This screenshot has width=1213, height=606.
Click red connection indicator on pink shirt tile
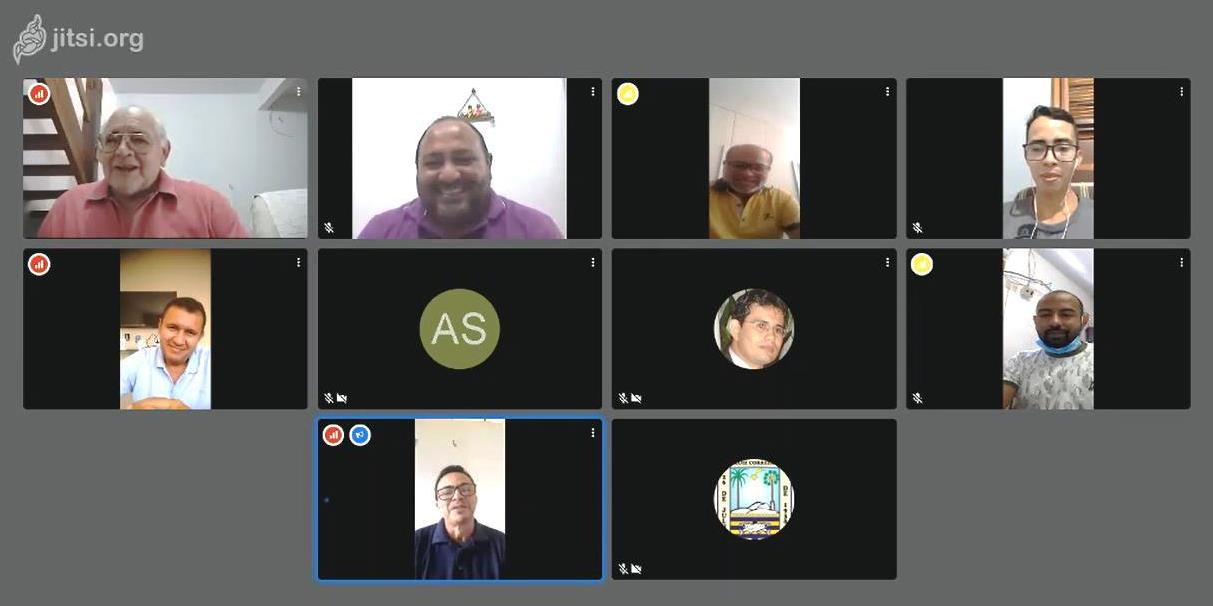[39, 94]
